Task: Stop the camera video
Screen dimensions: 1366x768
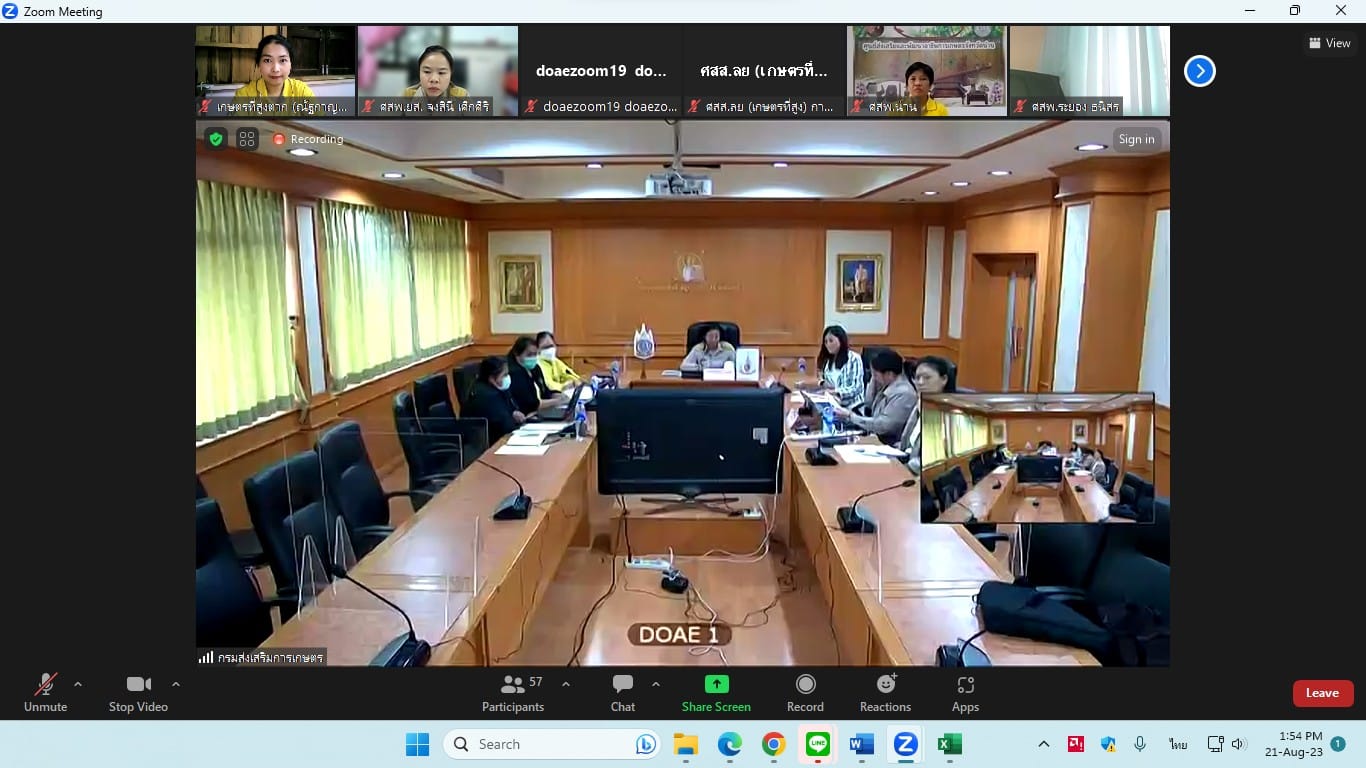Action: coord(138,693)
